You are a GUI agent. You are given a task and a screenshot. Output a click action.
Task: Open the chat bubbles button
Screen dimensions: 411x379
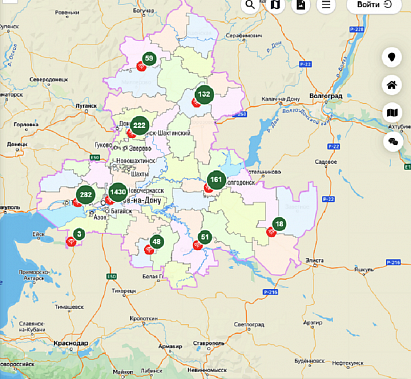pos(393,141)
